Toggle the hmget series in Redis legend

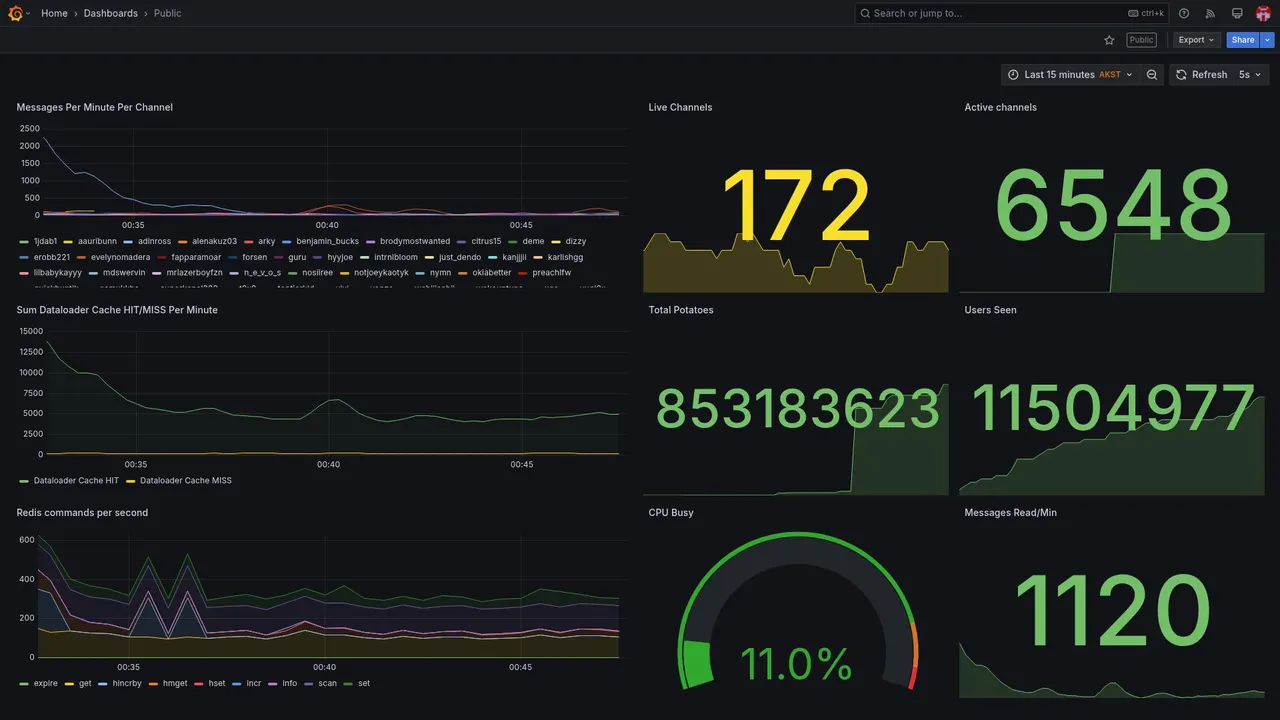click(x=175, y=683)
